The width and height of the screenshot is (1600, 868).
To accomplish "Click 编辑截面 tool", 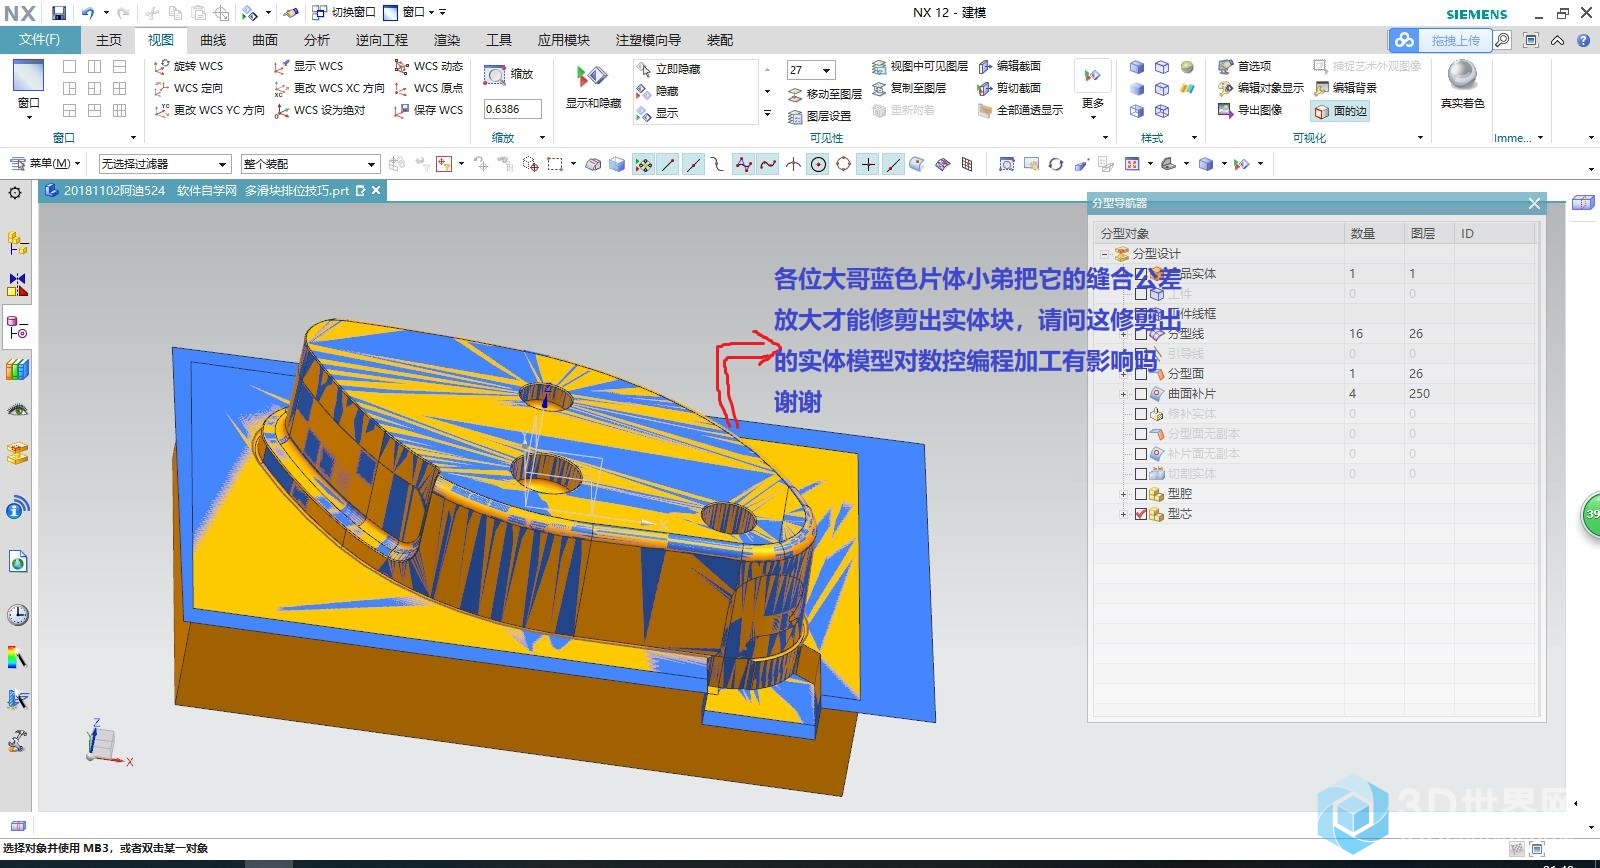I will (1009, 66).
